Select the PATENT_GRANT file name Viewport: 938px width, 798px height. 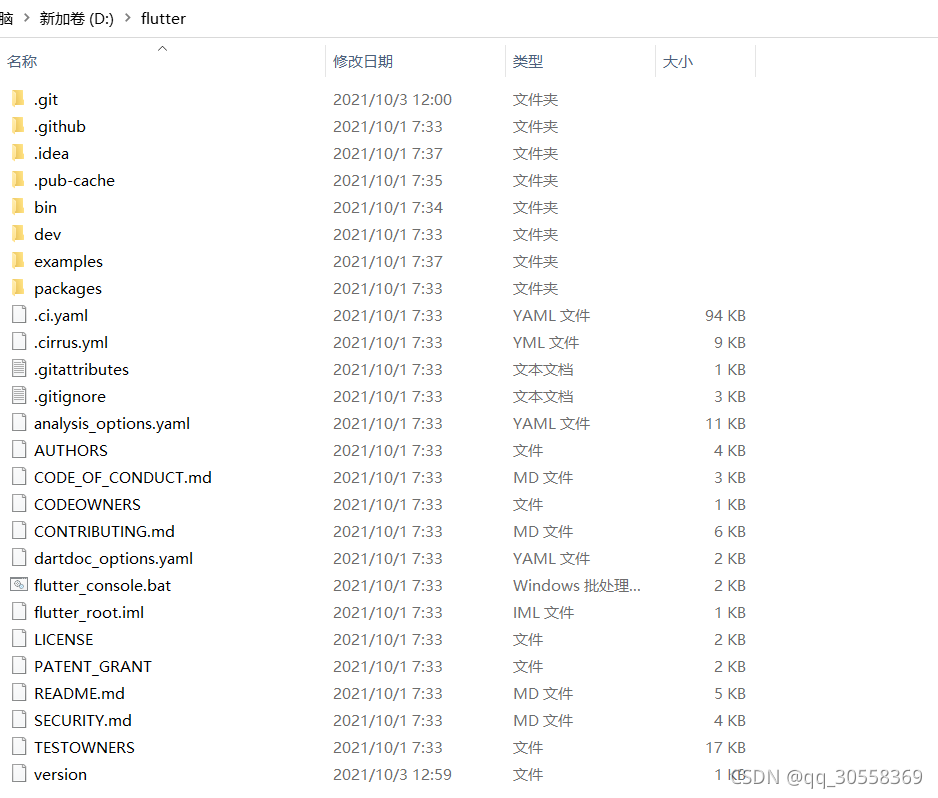coord(93,666)
